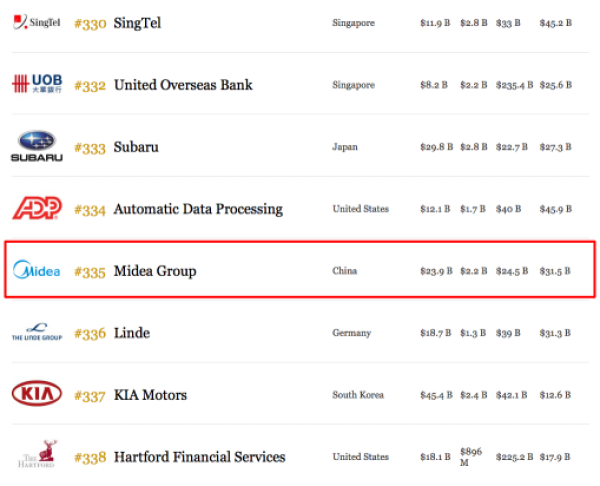This screenshot has width=600, height=486.
Task: Click the KIA oval logo
Action: (37, 393)
